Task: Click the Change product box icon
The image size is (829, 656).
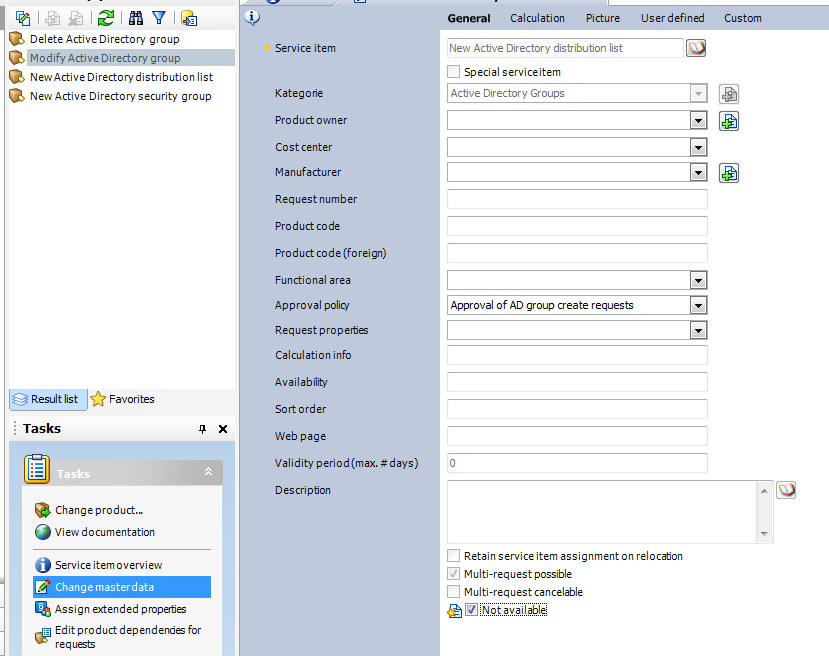Action: tap(42, 510)
